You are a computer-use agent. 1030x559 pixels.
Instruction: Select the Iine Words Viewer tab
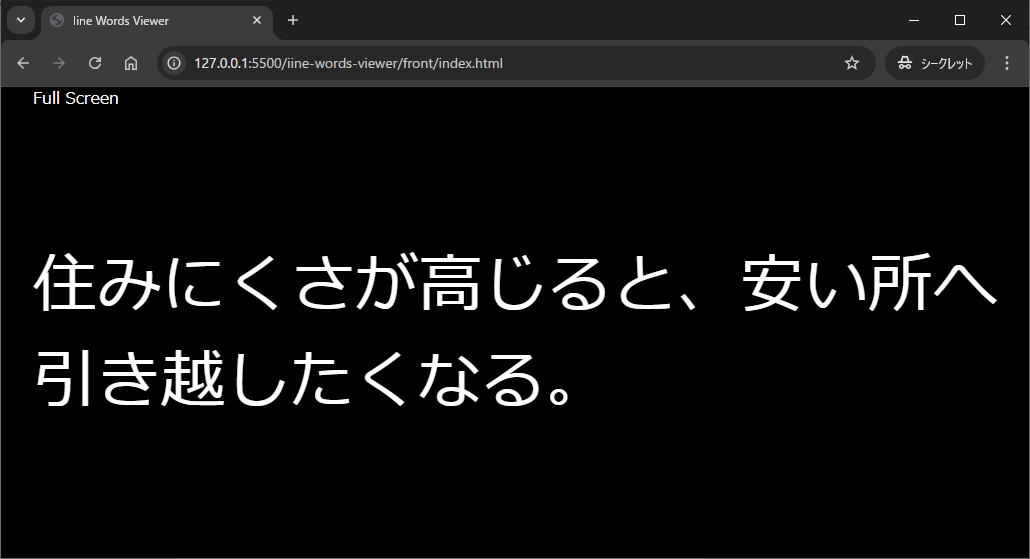pyautogui.click(x=157, y=21)
